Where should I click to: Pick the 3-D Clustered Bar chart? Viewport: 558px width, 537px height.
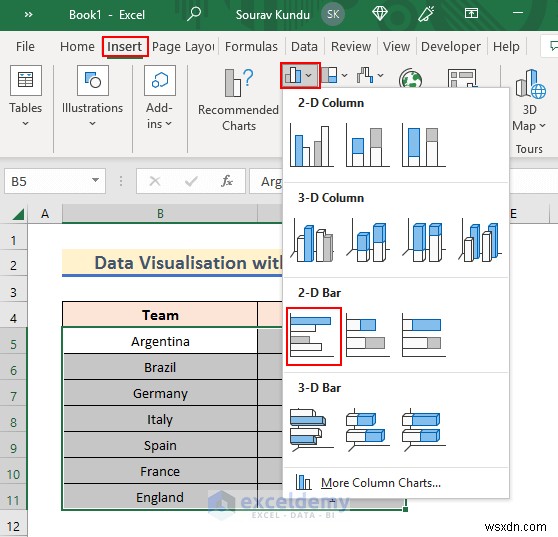tap(312, 430)
